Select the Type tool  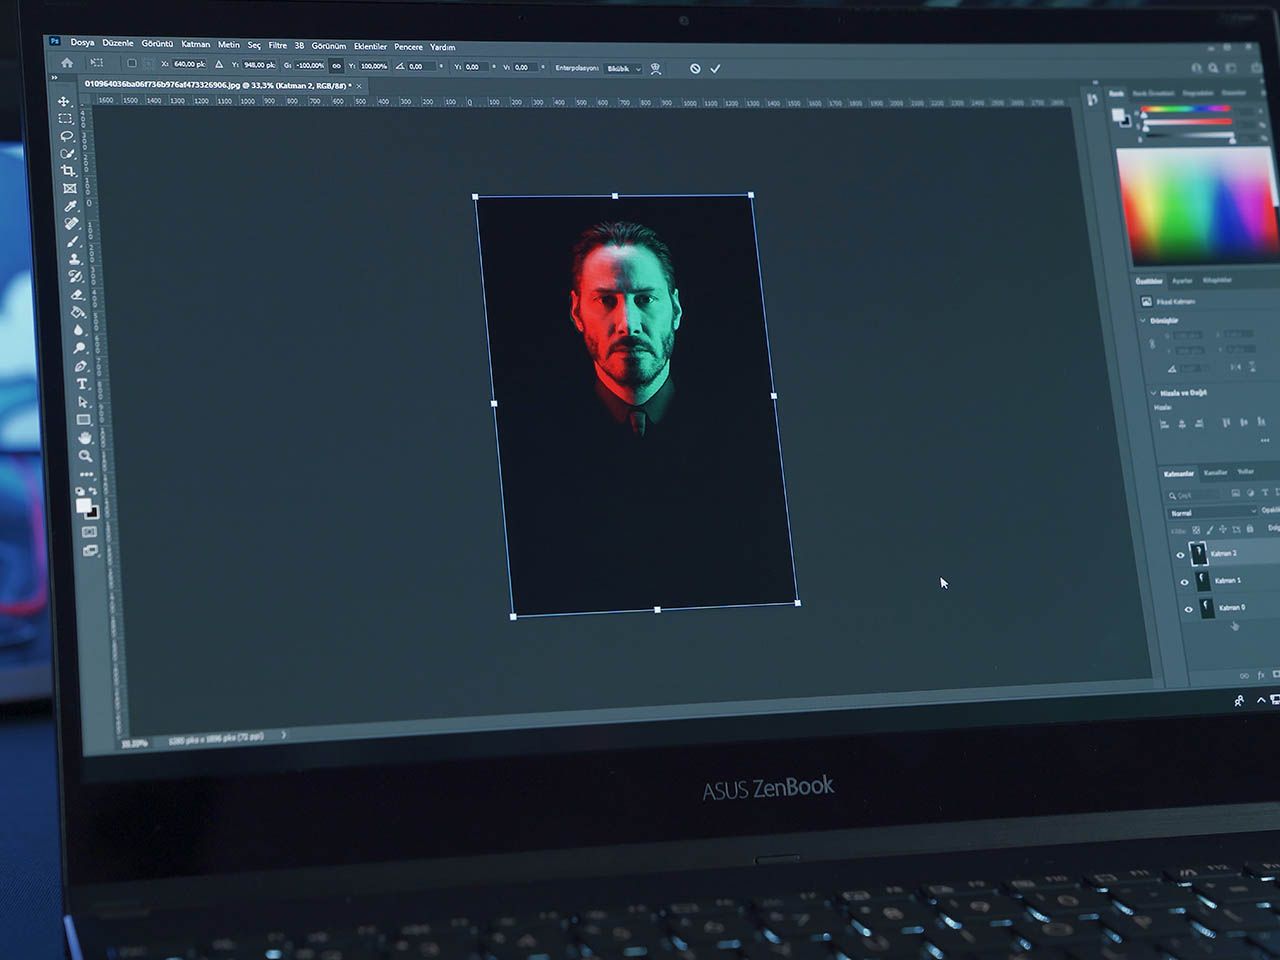tap(82, 384)
